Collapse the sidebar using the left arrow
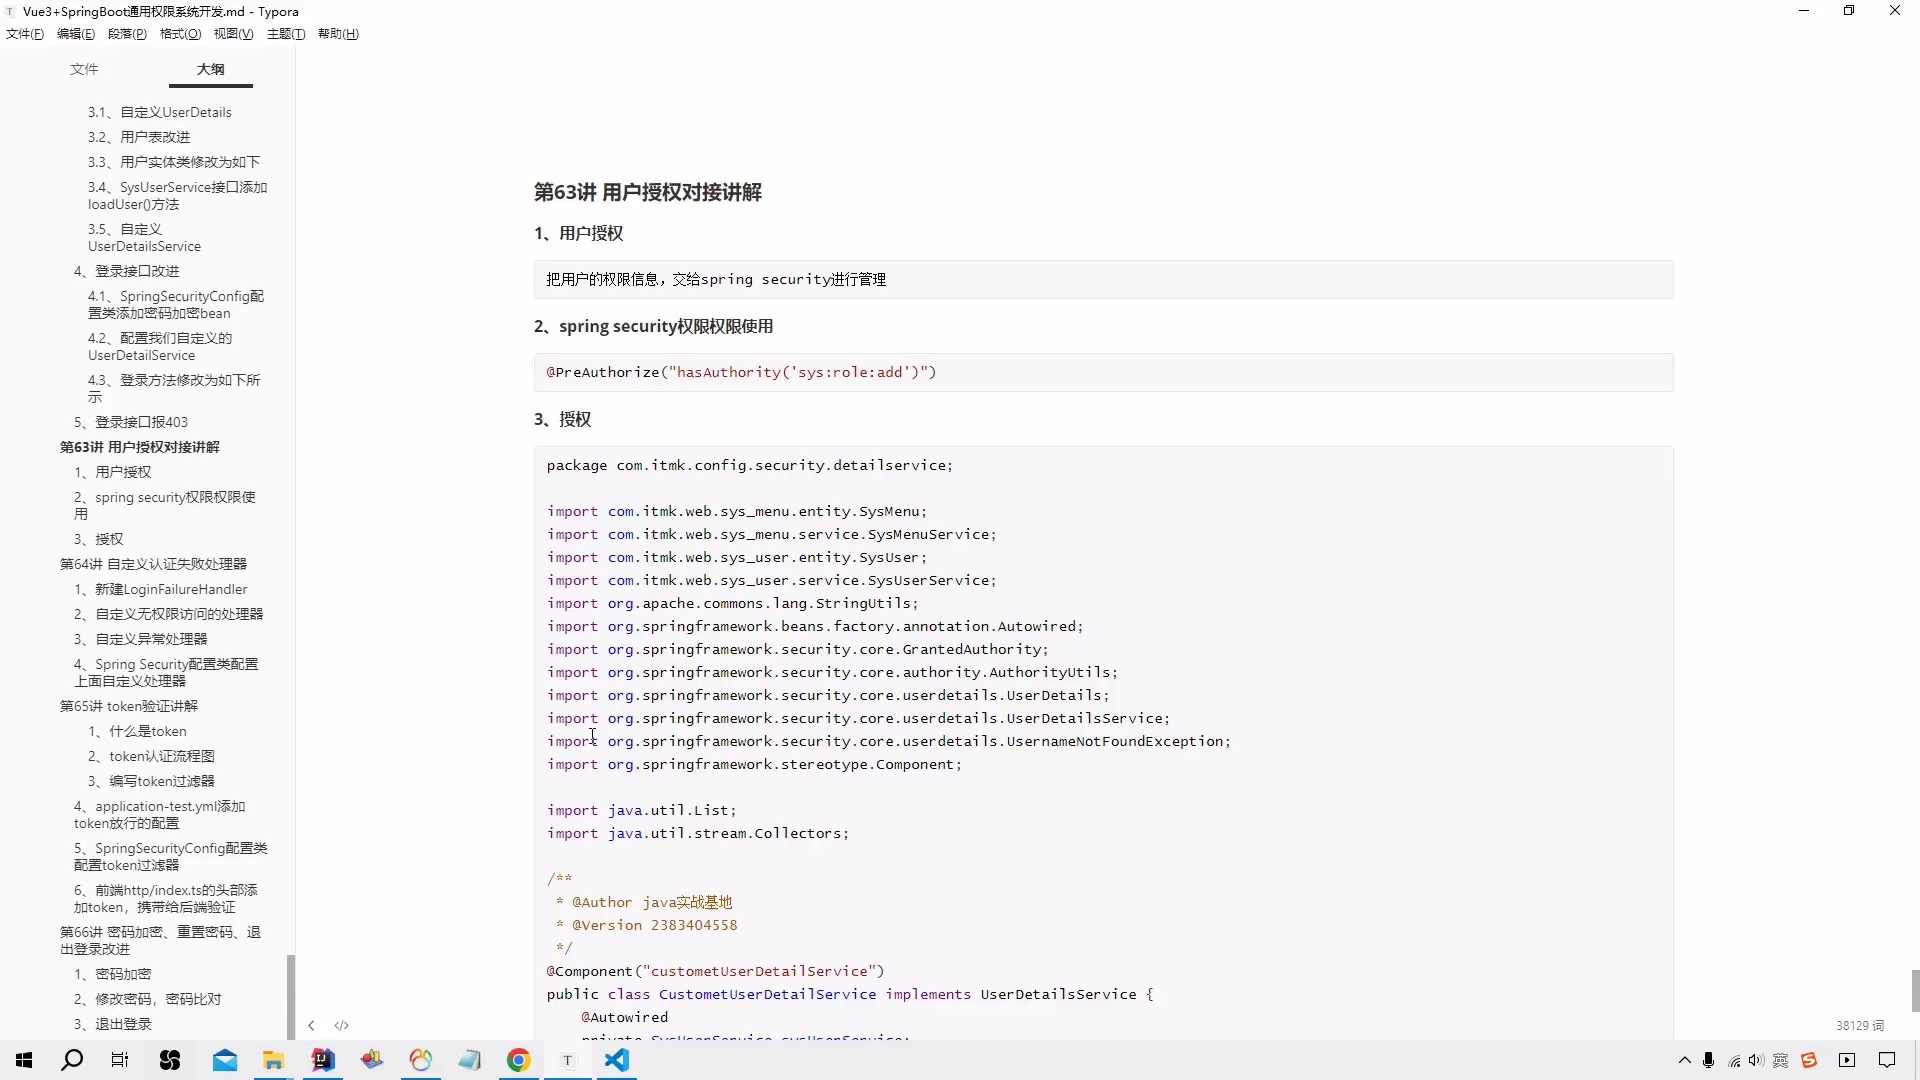 pos(311,1025)
